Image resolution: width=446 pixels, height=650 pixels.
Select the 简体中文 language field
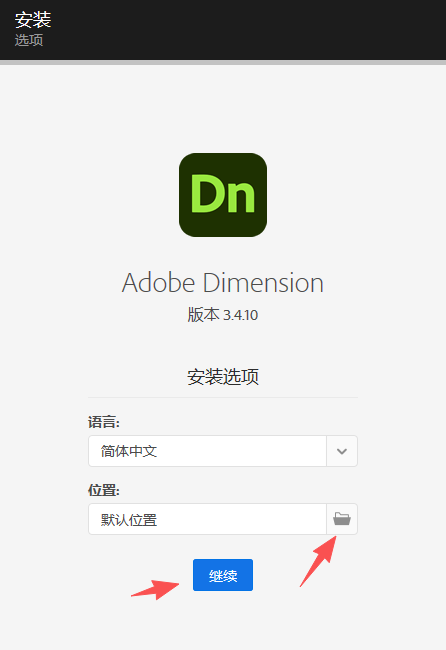(x=208, y=451)
